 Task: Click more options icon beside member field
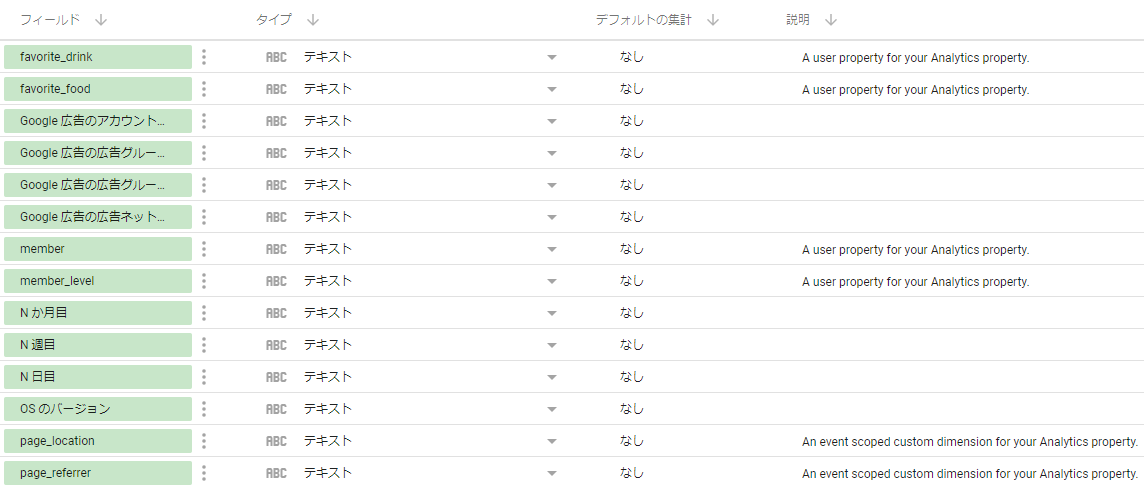click(204, 249)
